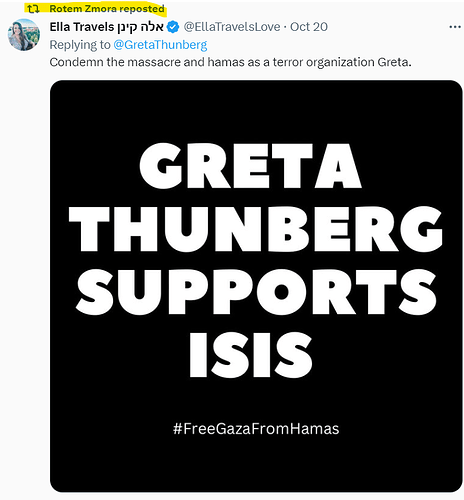Open the Oct 20 post timestamp
This screenshot has width=464, height=500.
309,27
